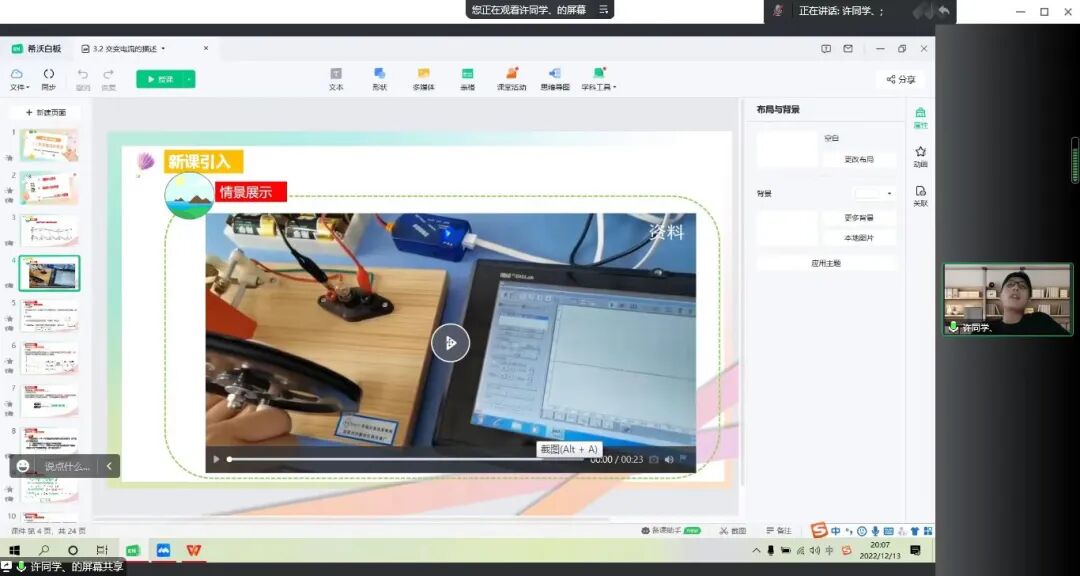Open the 课堂活动 classroom activity tool
1080x576 pixels.
(511, 80)
